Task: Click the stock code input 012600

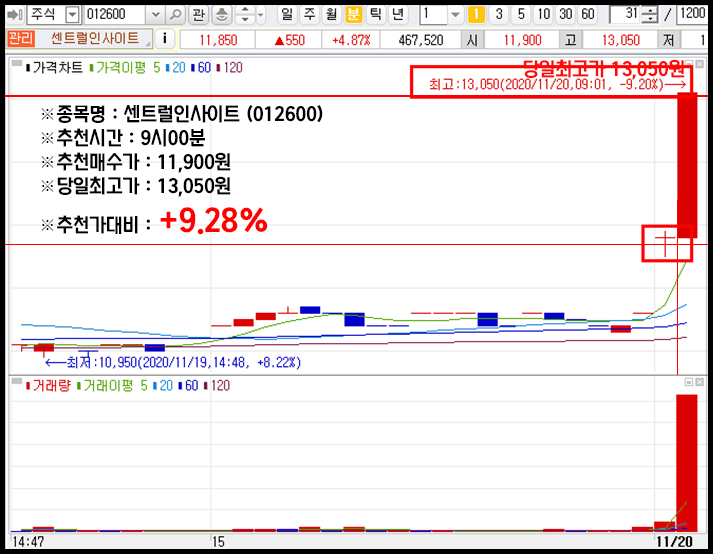Action: pos(115,15)
